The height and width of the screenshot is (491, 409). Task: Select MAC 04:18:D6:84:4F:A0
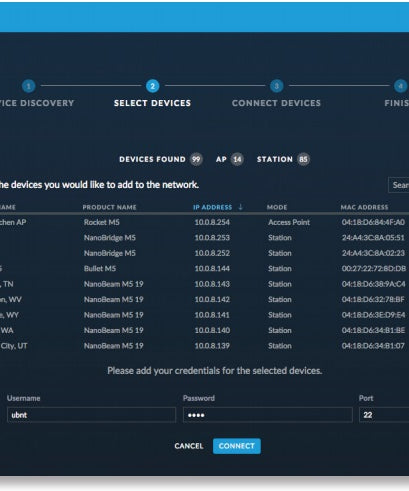pyautogui.click(x=373, y=222)
